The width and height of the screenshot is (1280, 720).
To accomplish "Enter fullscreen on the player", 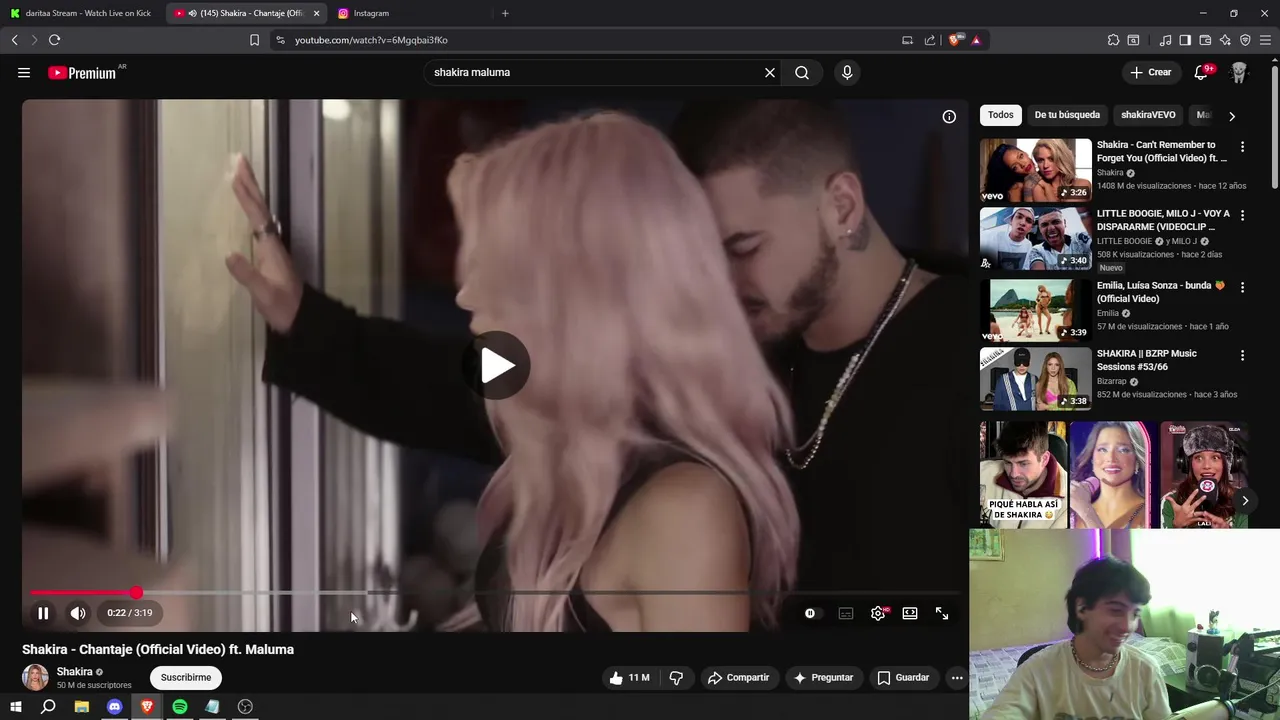I will point(942,613).
